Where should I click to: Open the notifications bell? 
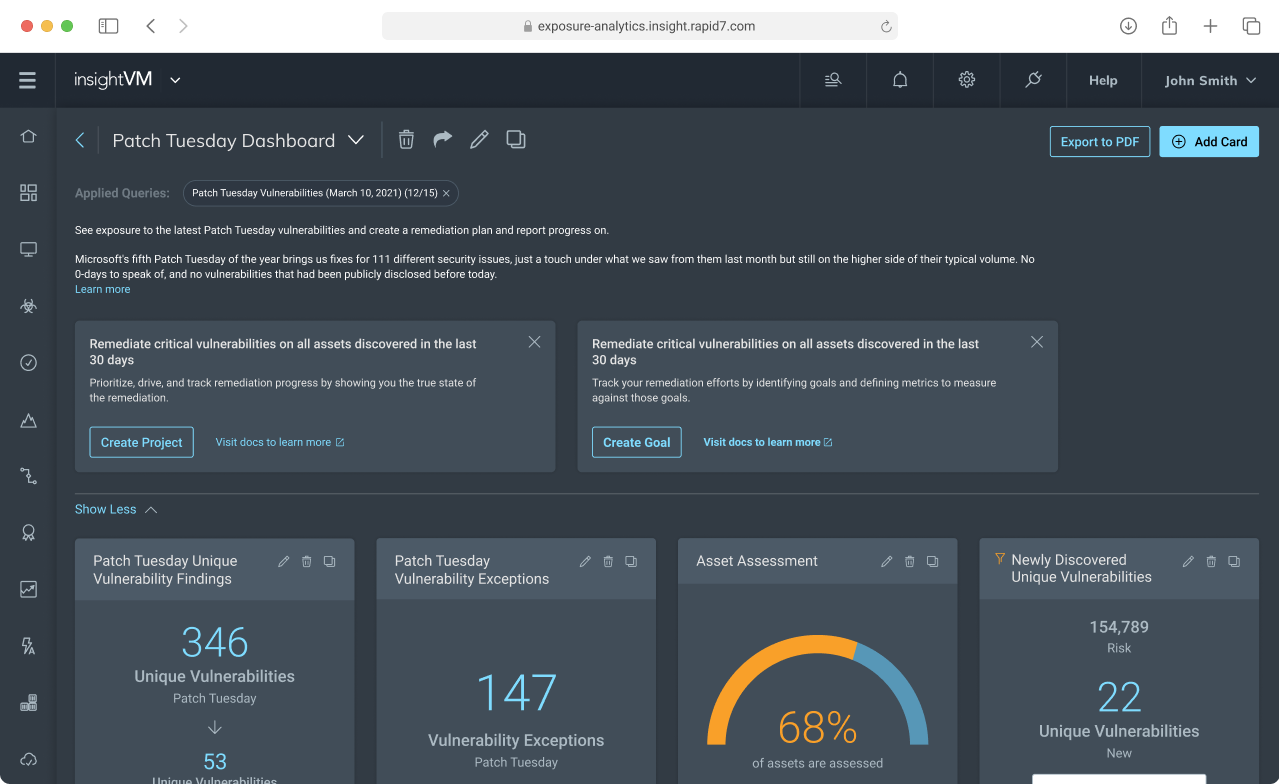[900, 80]
